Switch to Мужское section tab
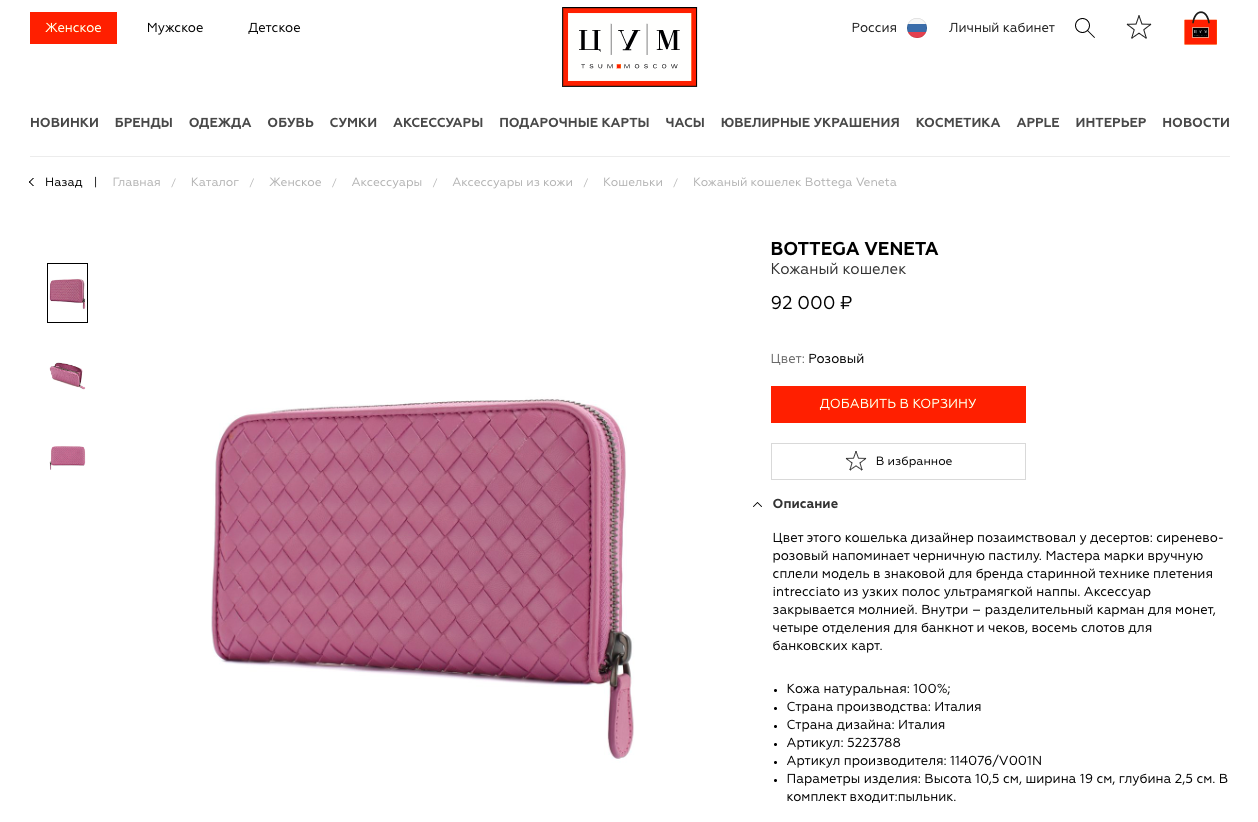The image size is (1258, 822). click(175, 28)
